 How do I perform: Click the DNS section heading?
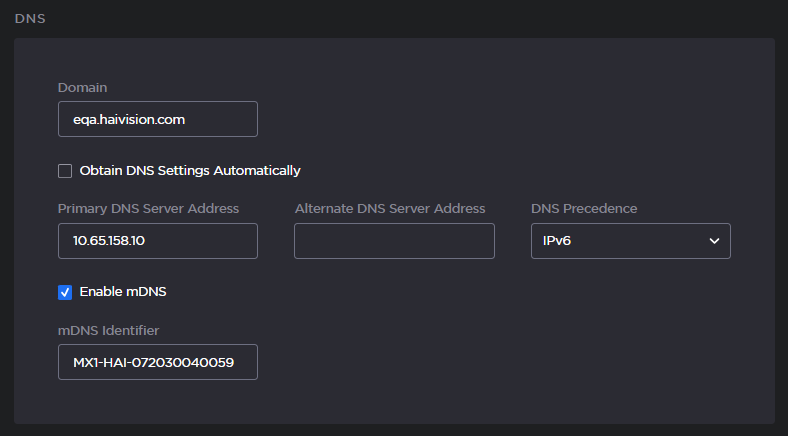click(30, 19)
